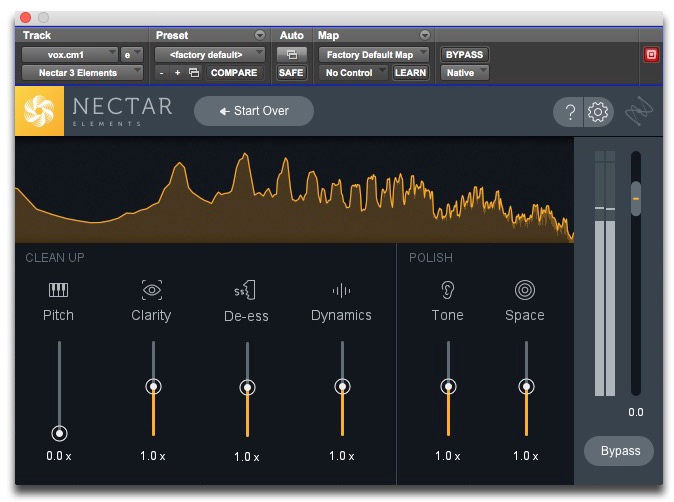Image resolution: width=674 pixels, height=502 pixels.
Task: Open the Factory Default Map dropdown
Action: click(374, 55)
